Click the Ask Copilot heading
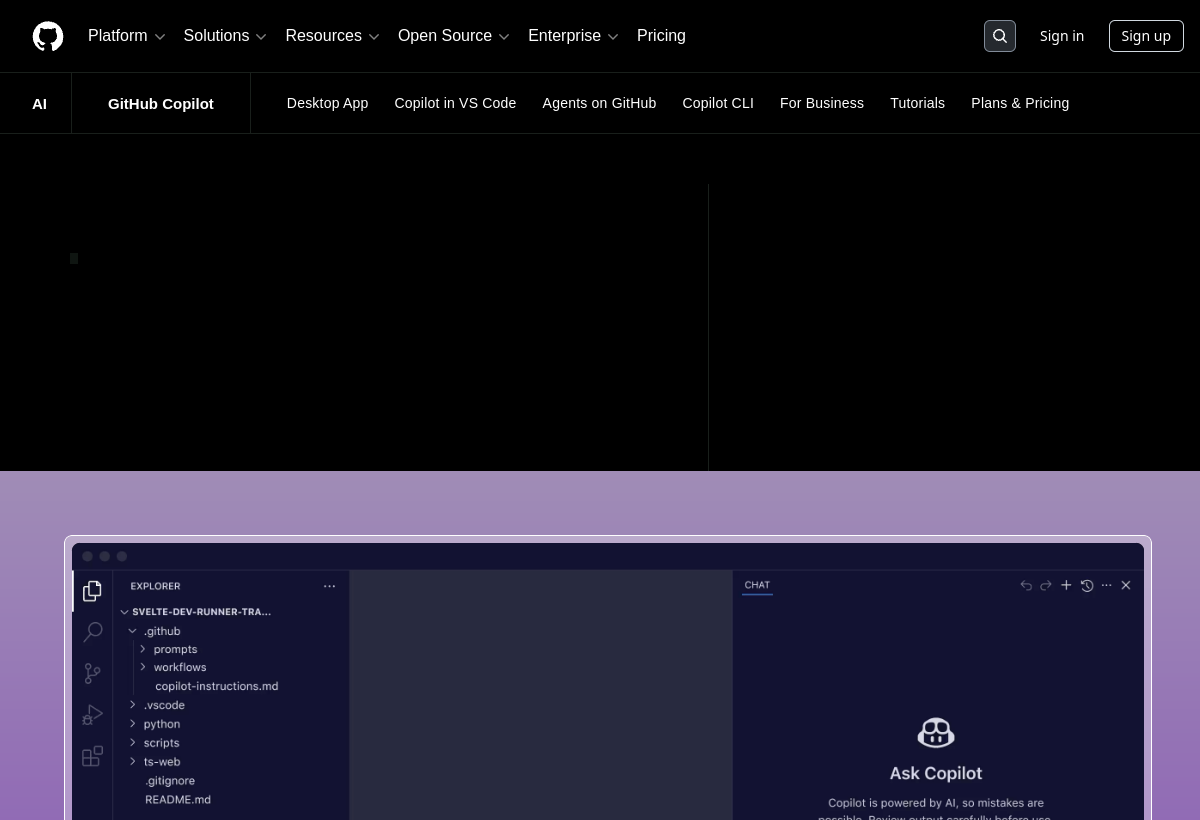This screenshot has width=1200, height=820. click(x=936, y=773)
